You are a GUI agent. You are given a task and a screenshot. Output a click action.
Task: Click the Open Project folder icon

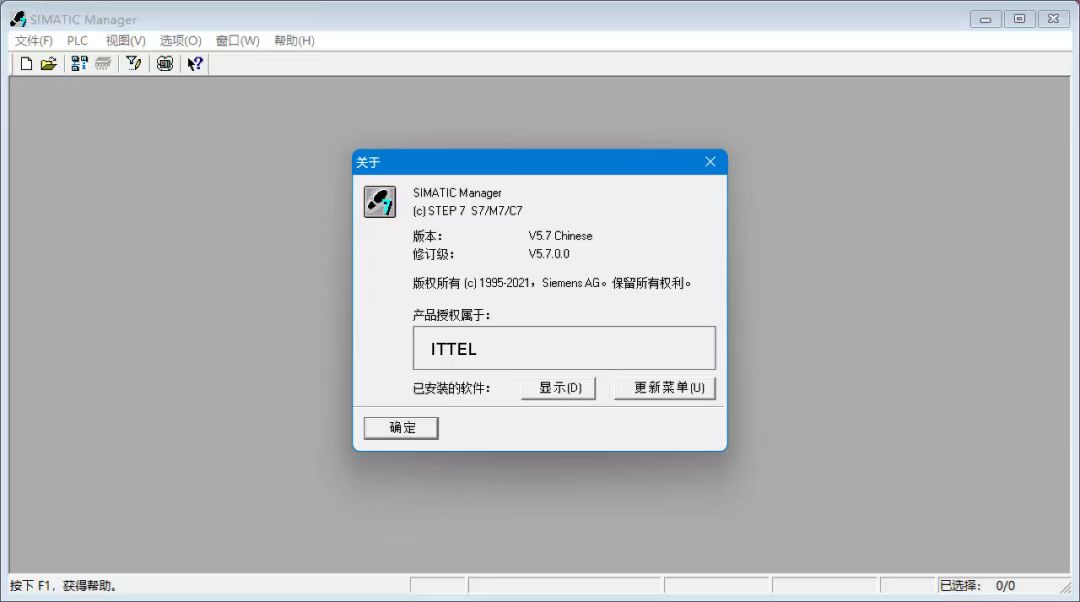pos(48,64)
